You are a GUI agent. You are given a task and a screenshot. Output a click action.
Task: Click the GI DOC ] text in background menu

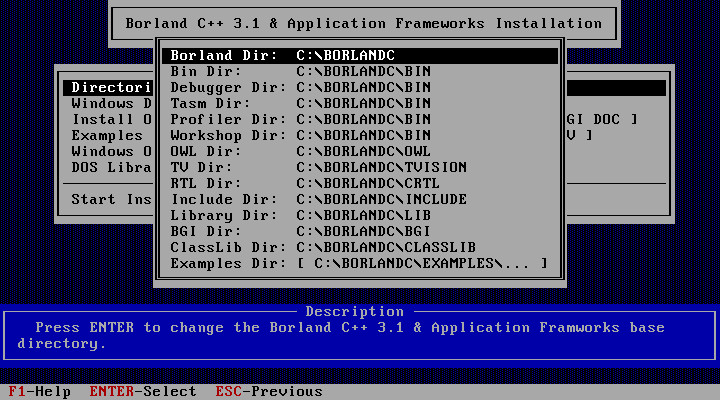click(602, 120)
